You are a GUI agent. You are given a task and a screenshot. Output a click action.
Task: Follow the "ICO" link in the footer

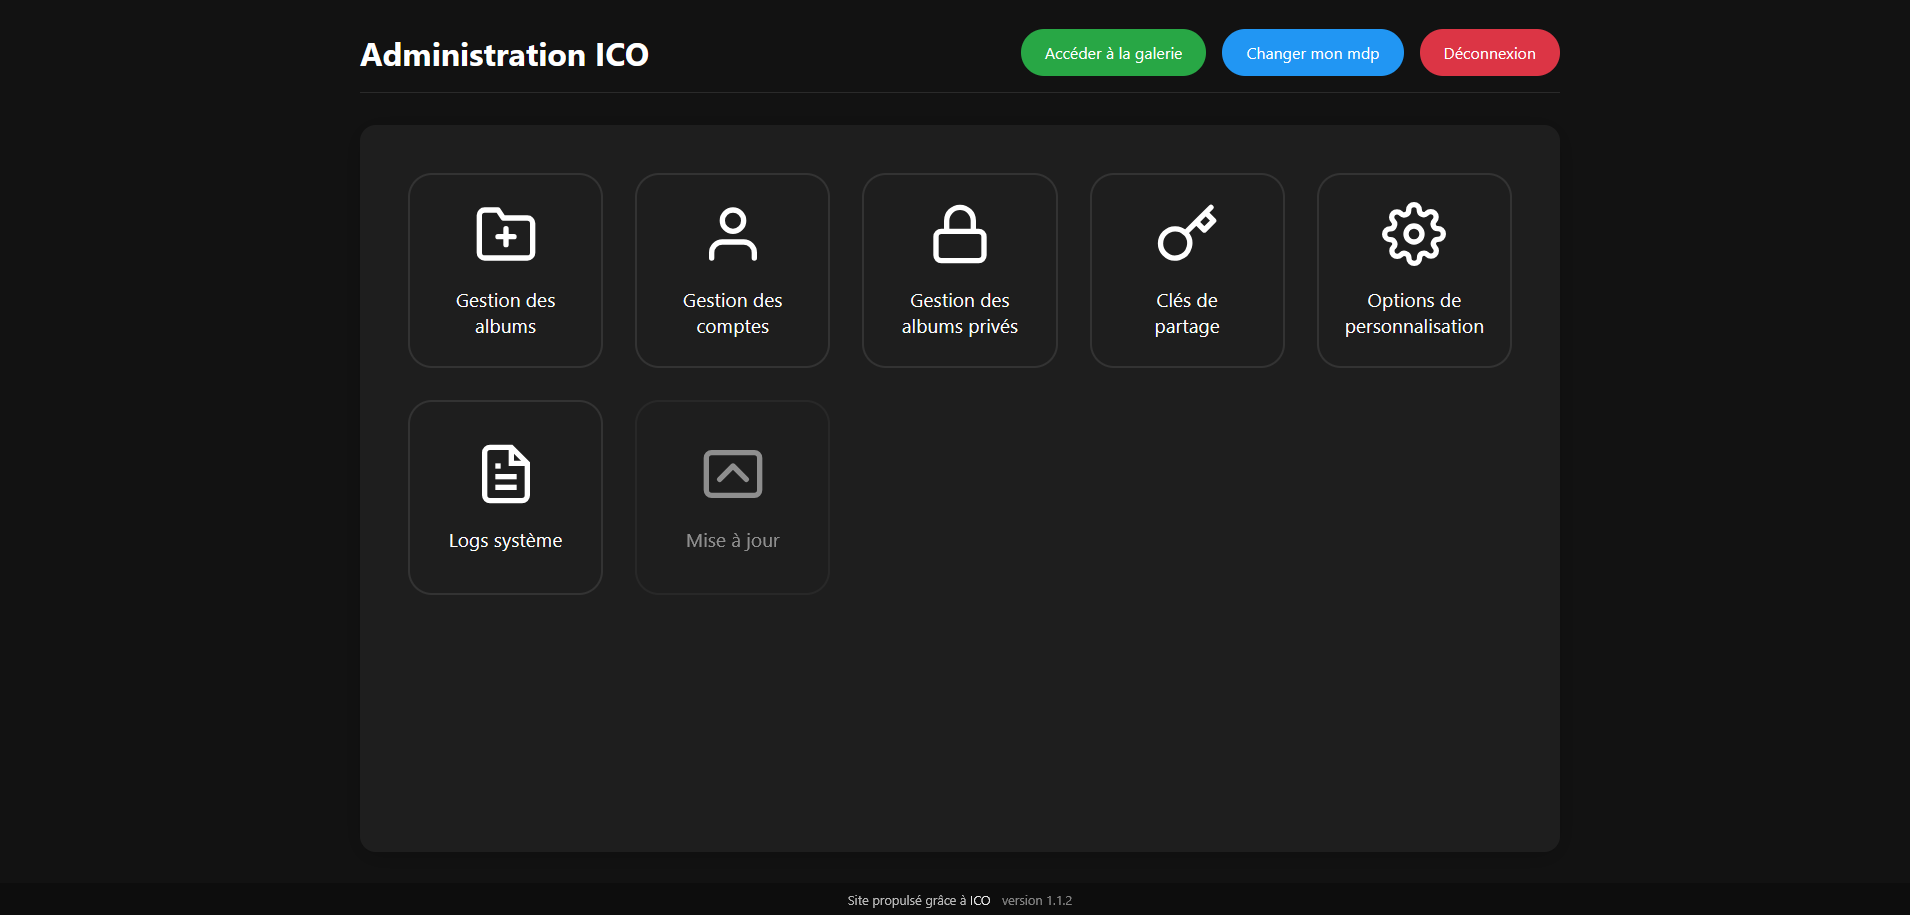[x=979, y=901]
